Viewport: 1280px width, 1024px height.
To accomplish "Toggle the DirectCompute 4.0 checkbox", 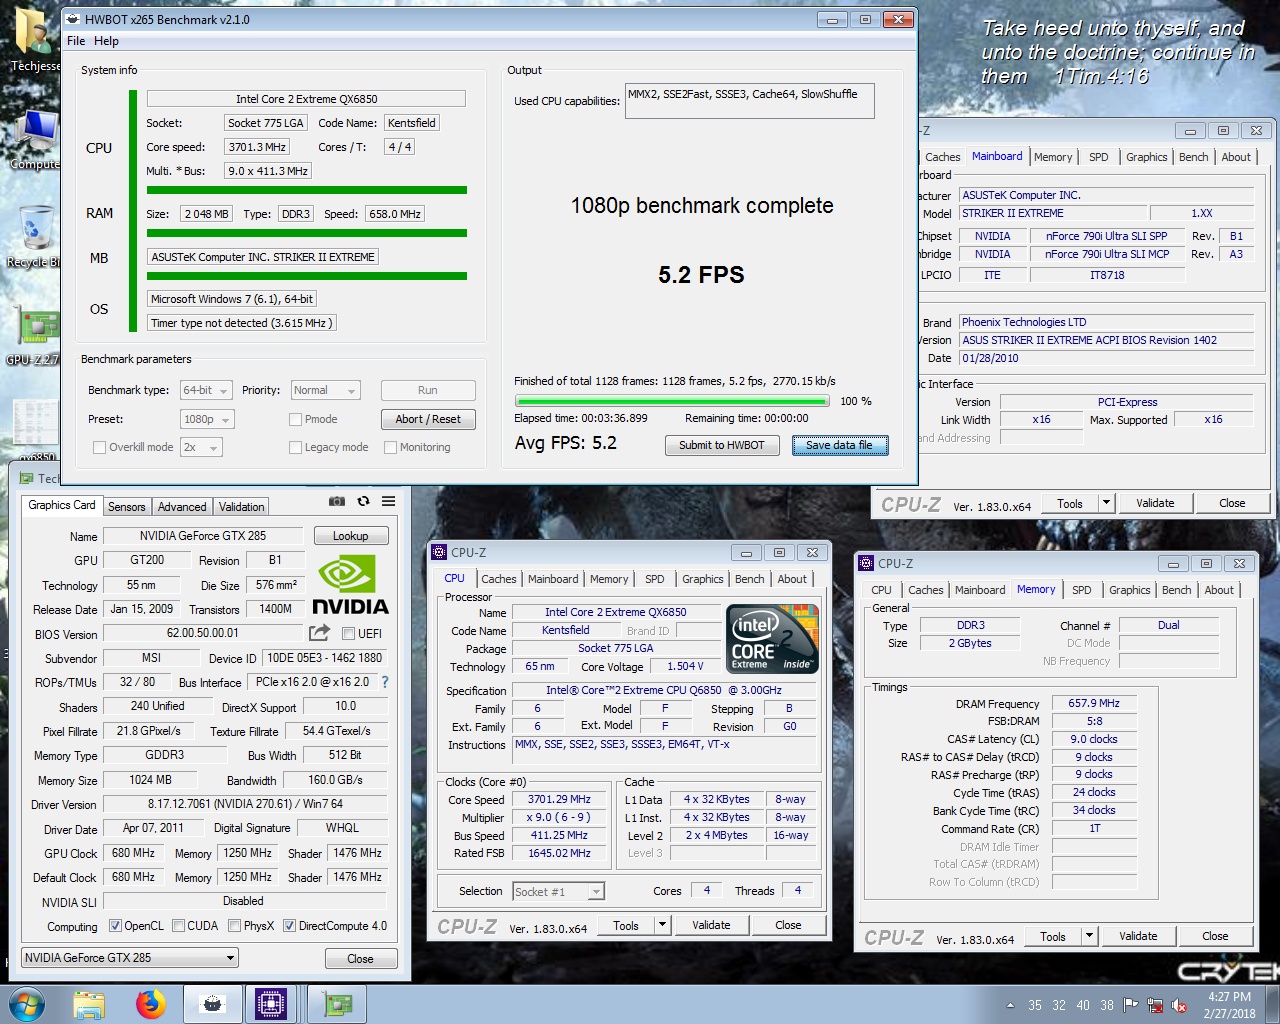I will tap(289, 926).
